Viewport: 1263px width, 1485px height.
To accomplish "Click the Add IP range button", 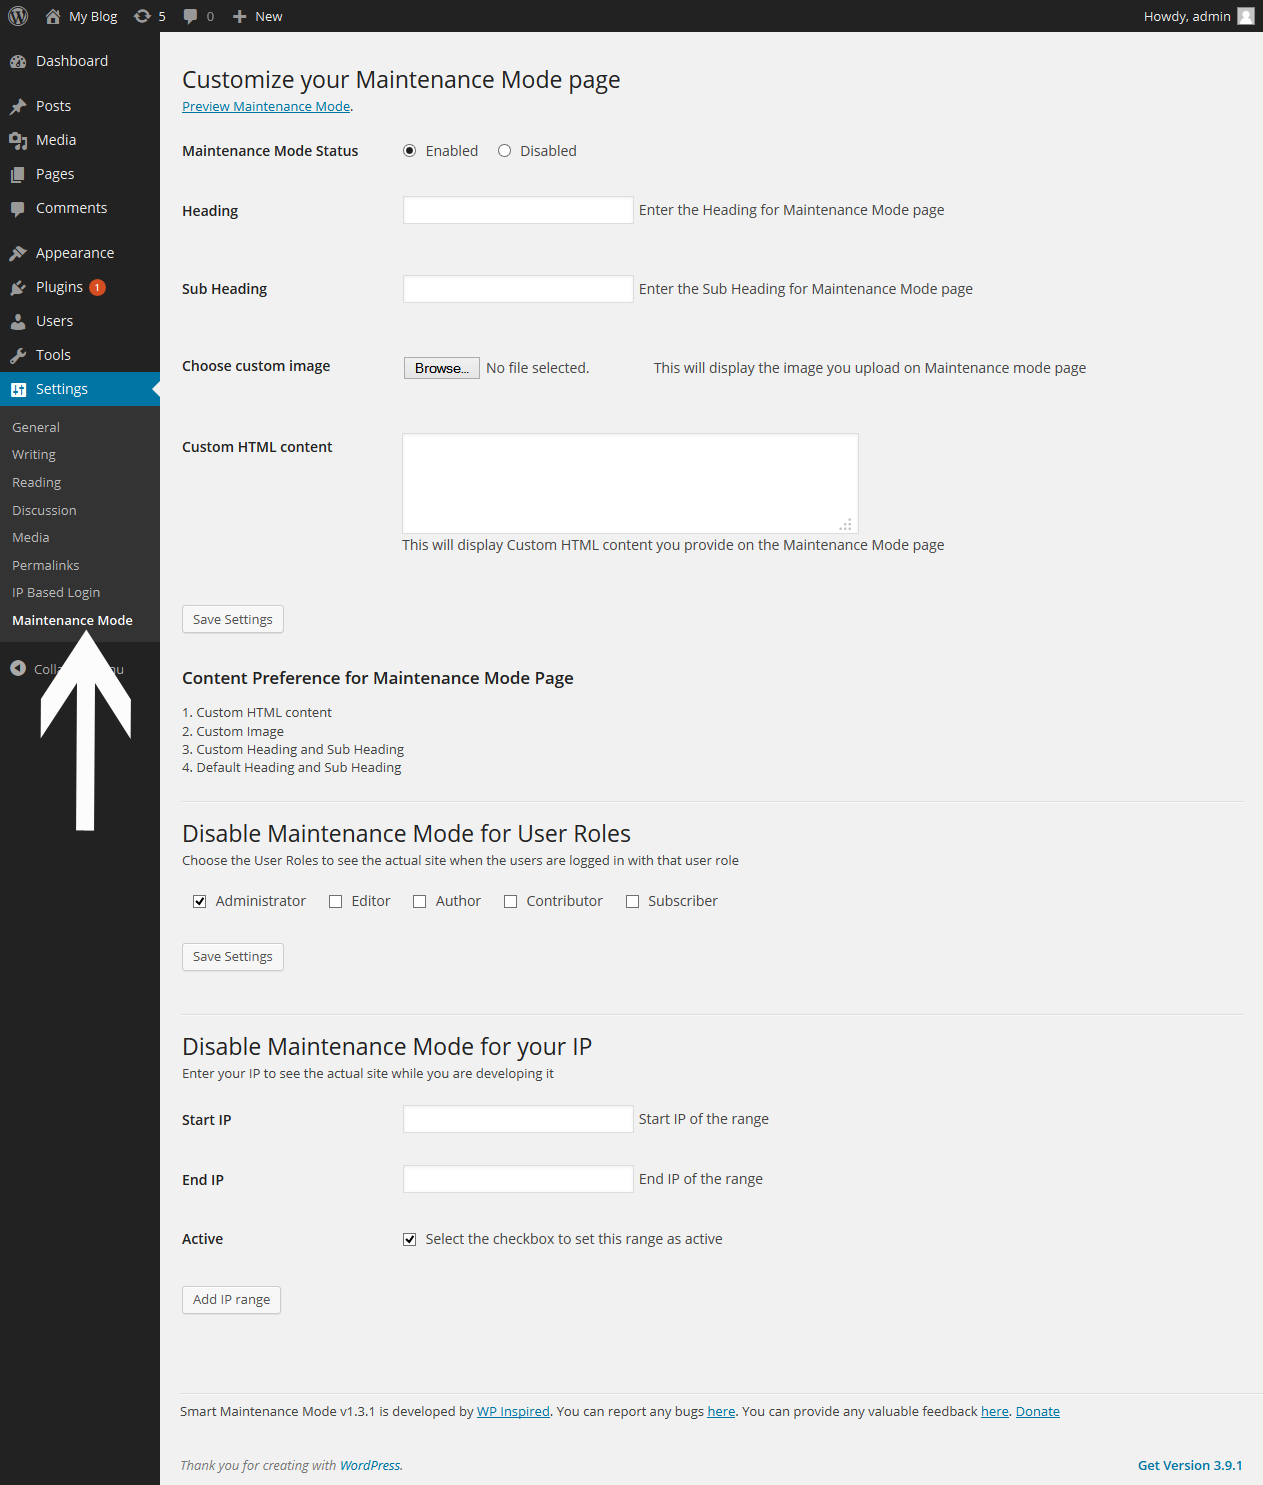I will point(231,1300).
